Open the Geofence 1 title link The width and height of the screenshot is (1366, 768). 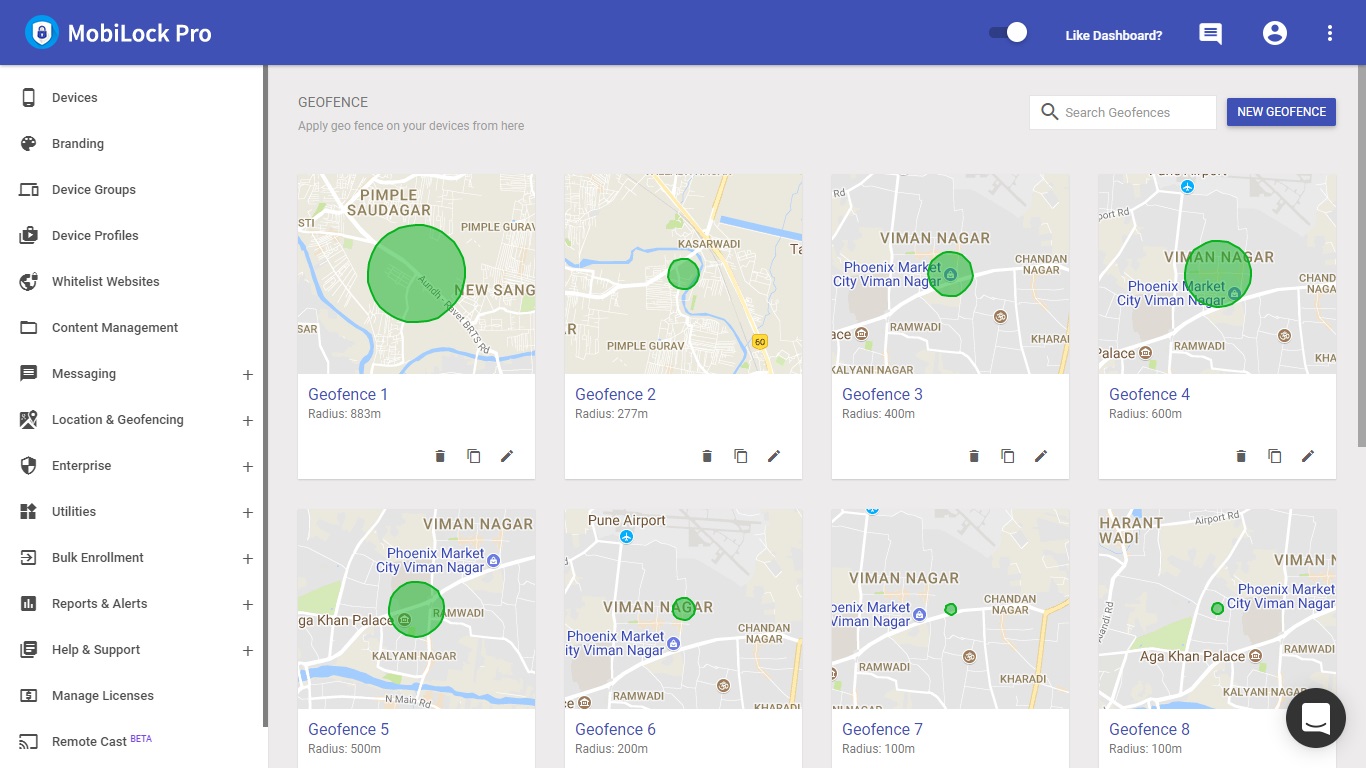point(348,394)
